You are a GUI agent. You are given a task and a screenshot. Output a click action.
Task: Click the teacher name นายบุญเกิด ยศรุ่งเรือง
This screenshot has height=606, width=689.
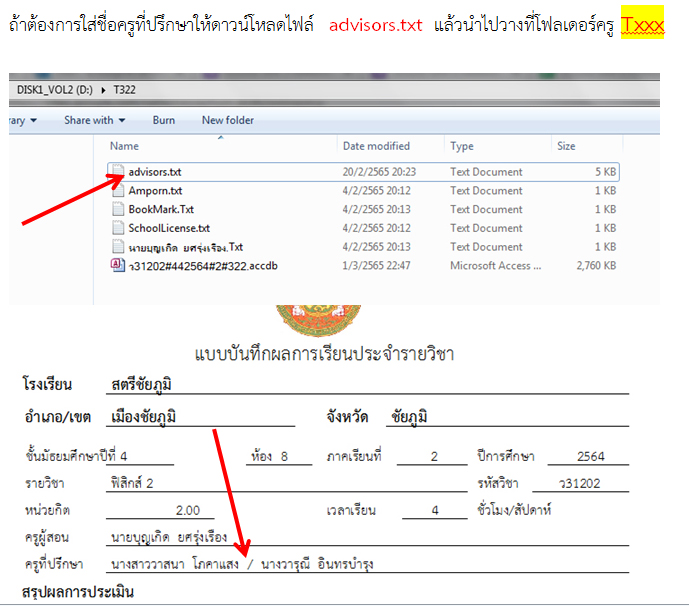pos(169,537)
